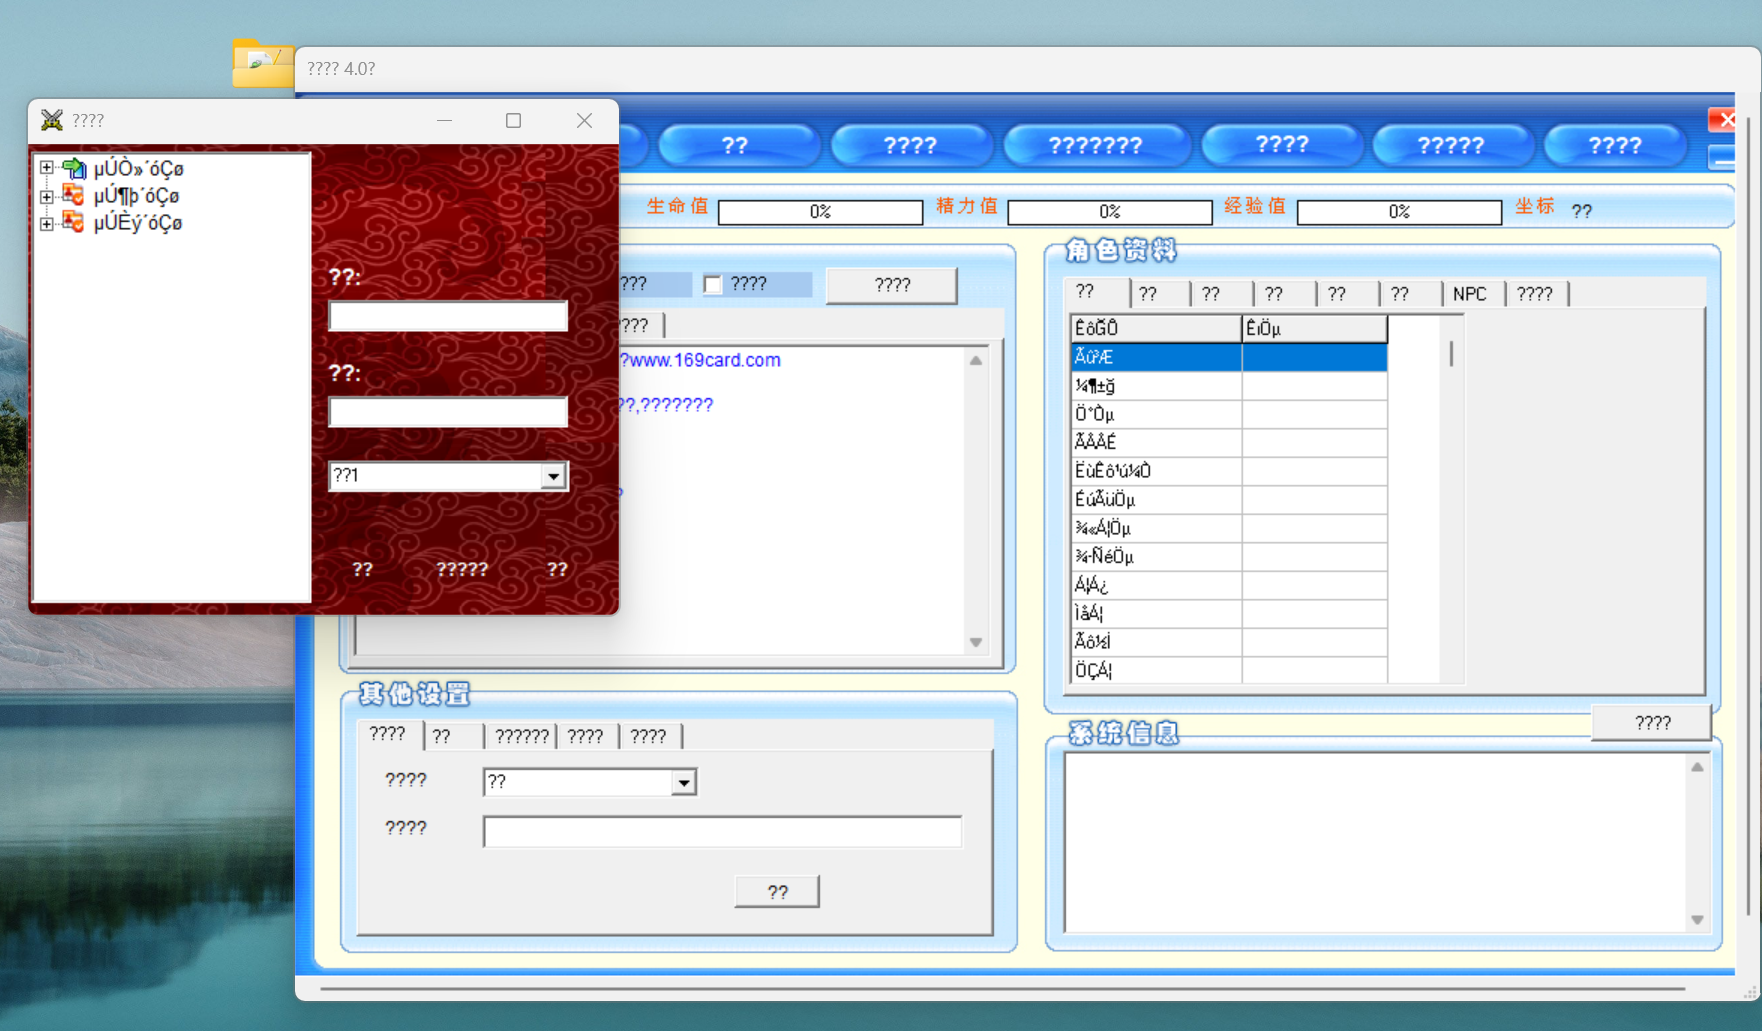Open the ??1 dropdown in the red window
The height and width of the screenshot is (1031, 1762).
(x=553, y=476)
